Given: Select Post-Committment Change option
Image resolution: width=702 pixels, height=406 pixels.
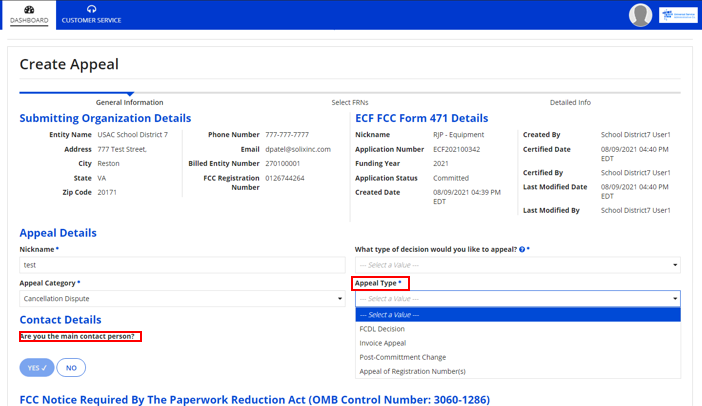Looking at the screenshot, I should tap(402, 357).
